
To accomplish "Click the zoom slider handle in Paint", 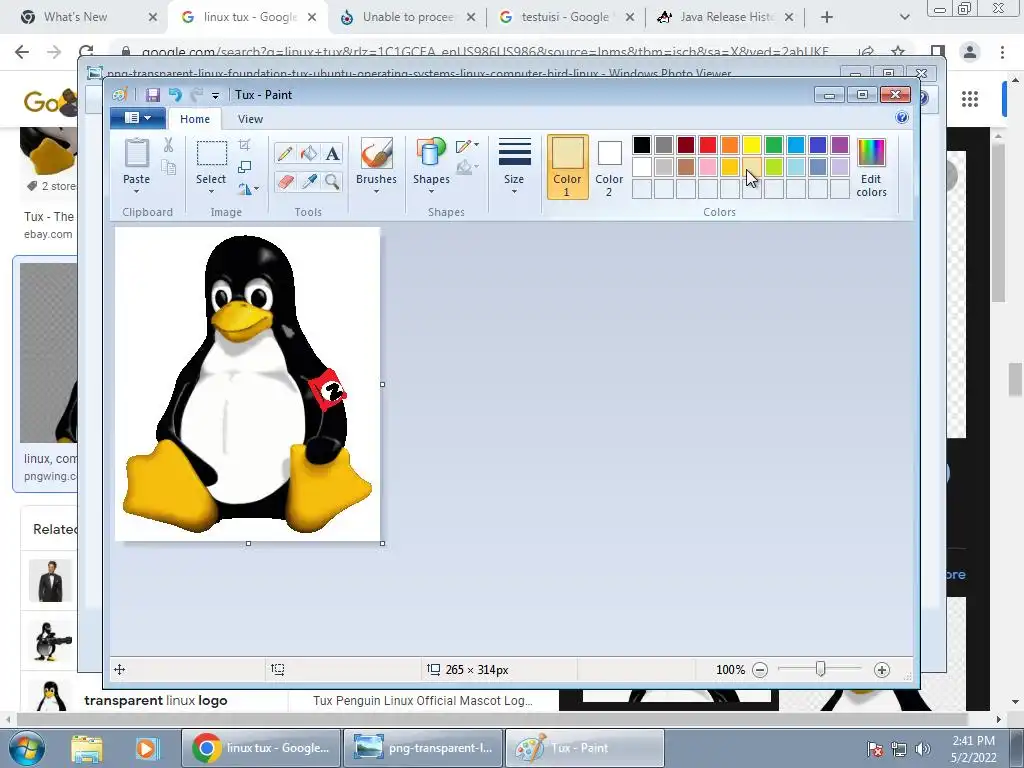I will [x=820, y=669].
